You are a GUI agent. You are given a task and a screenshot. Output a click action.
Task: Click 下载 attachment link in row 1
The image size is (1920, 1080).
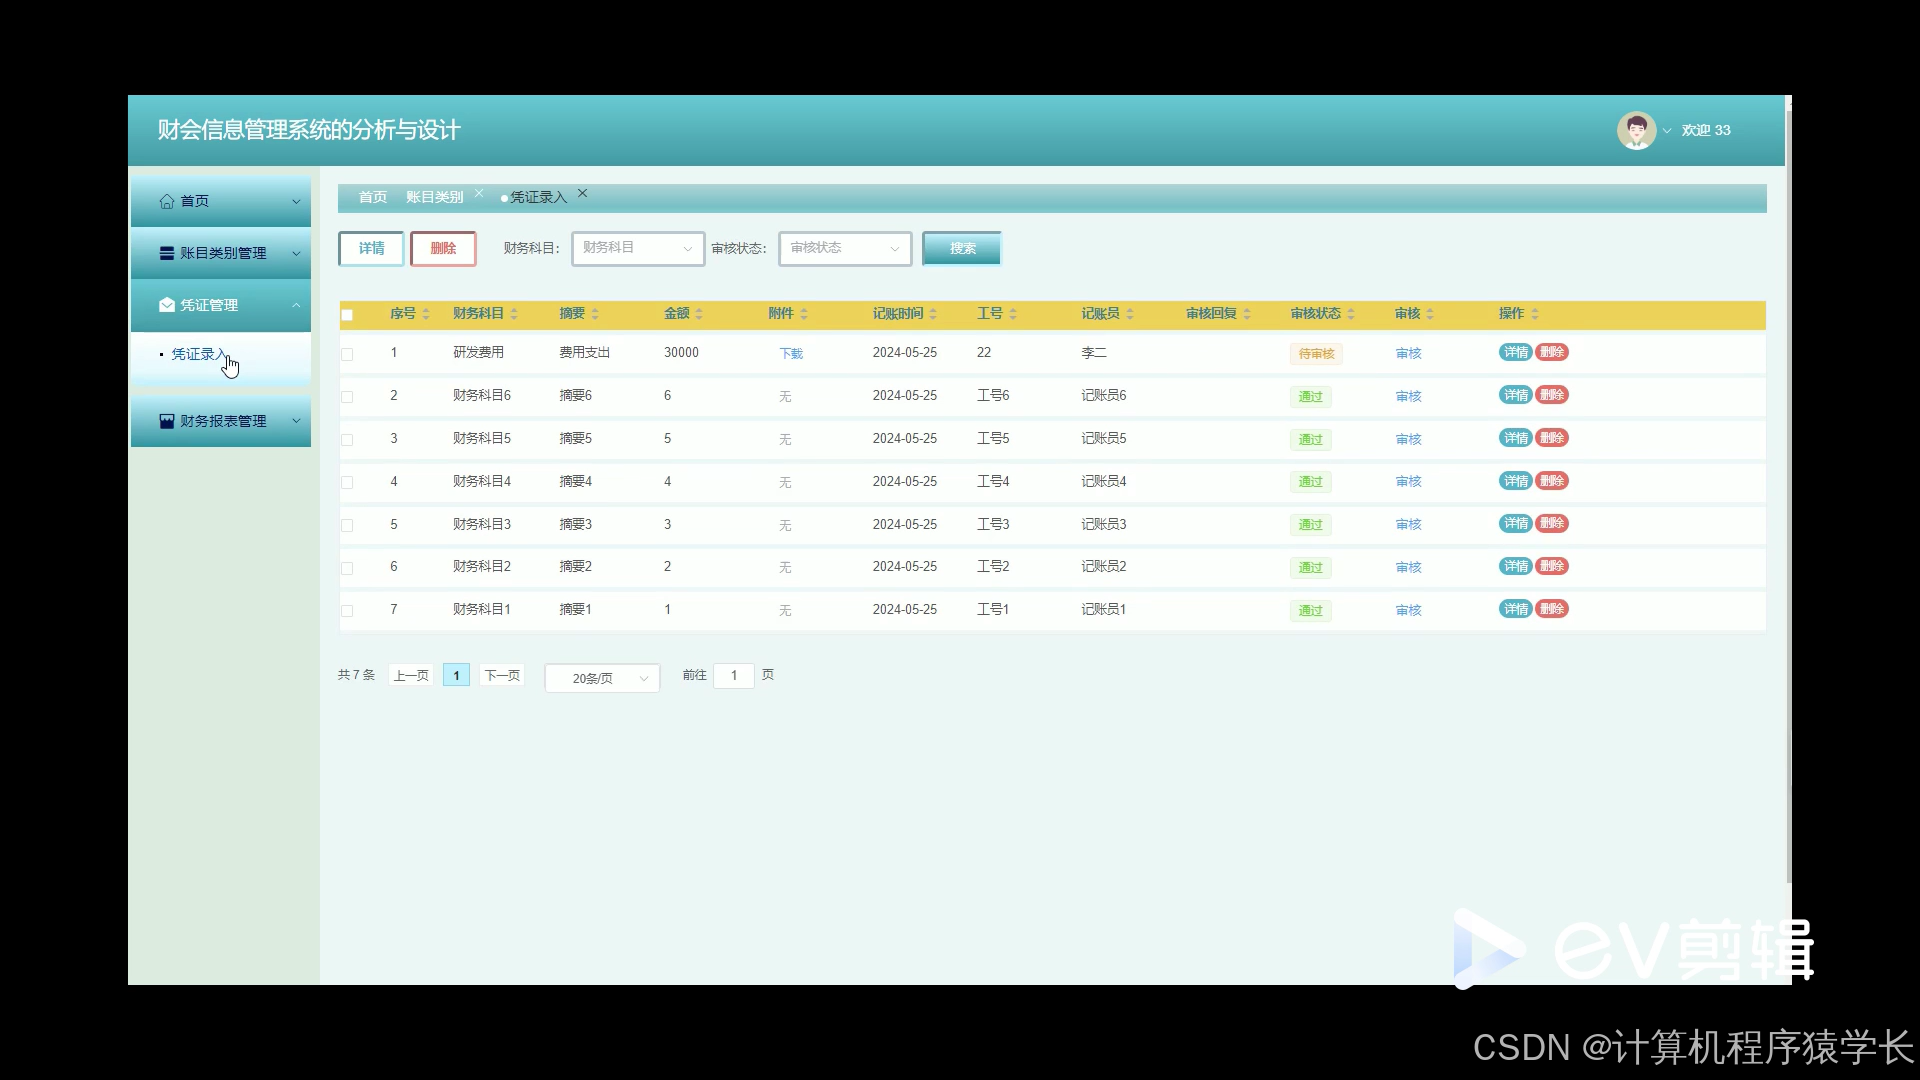791,354
